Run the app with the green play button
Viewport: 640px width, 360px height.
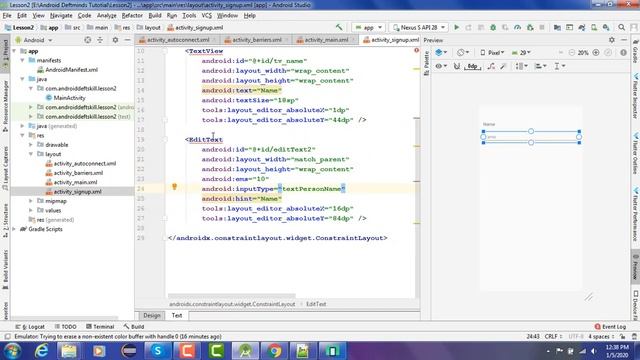pyautogui.click(x=456, y=27)
